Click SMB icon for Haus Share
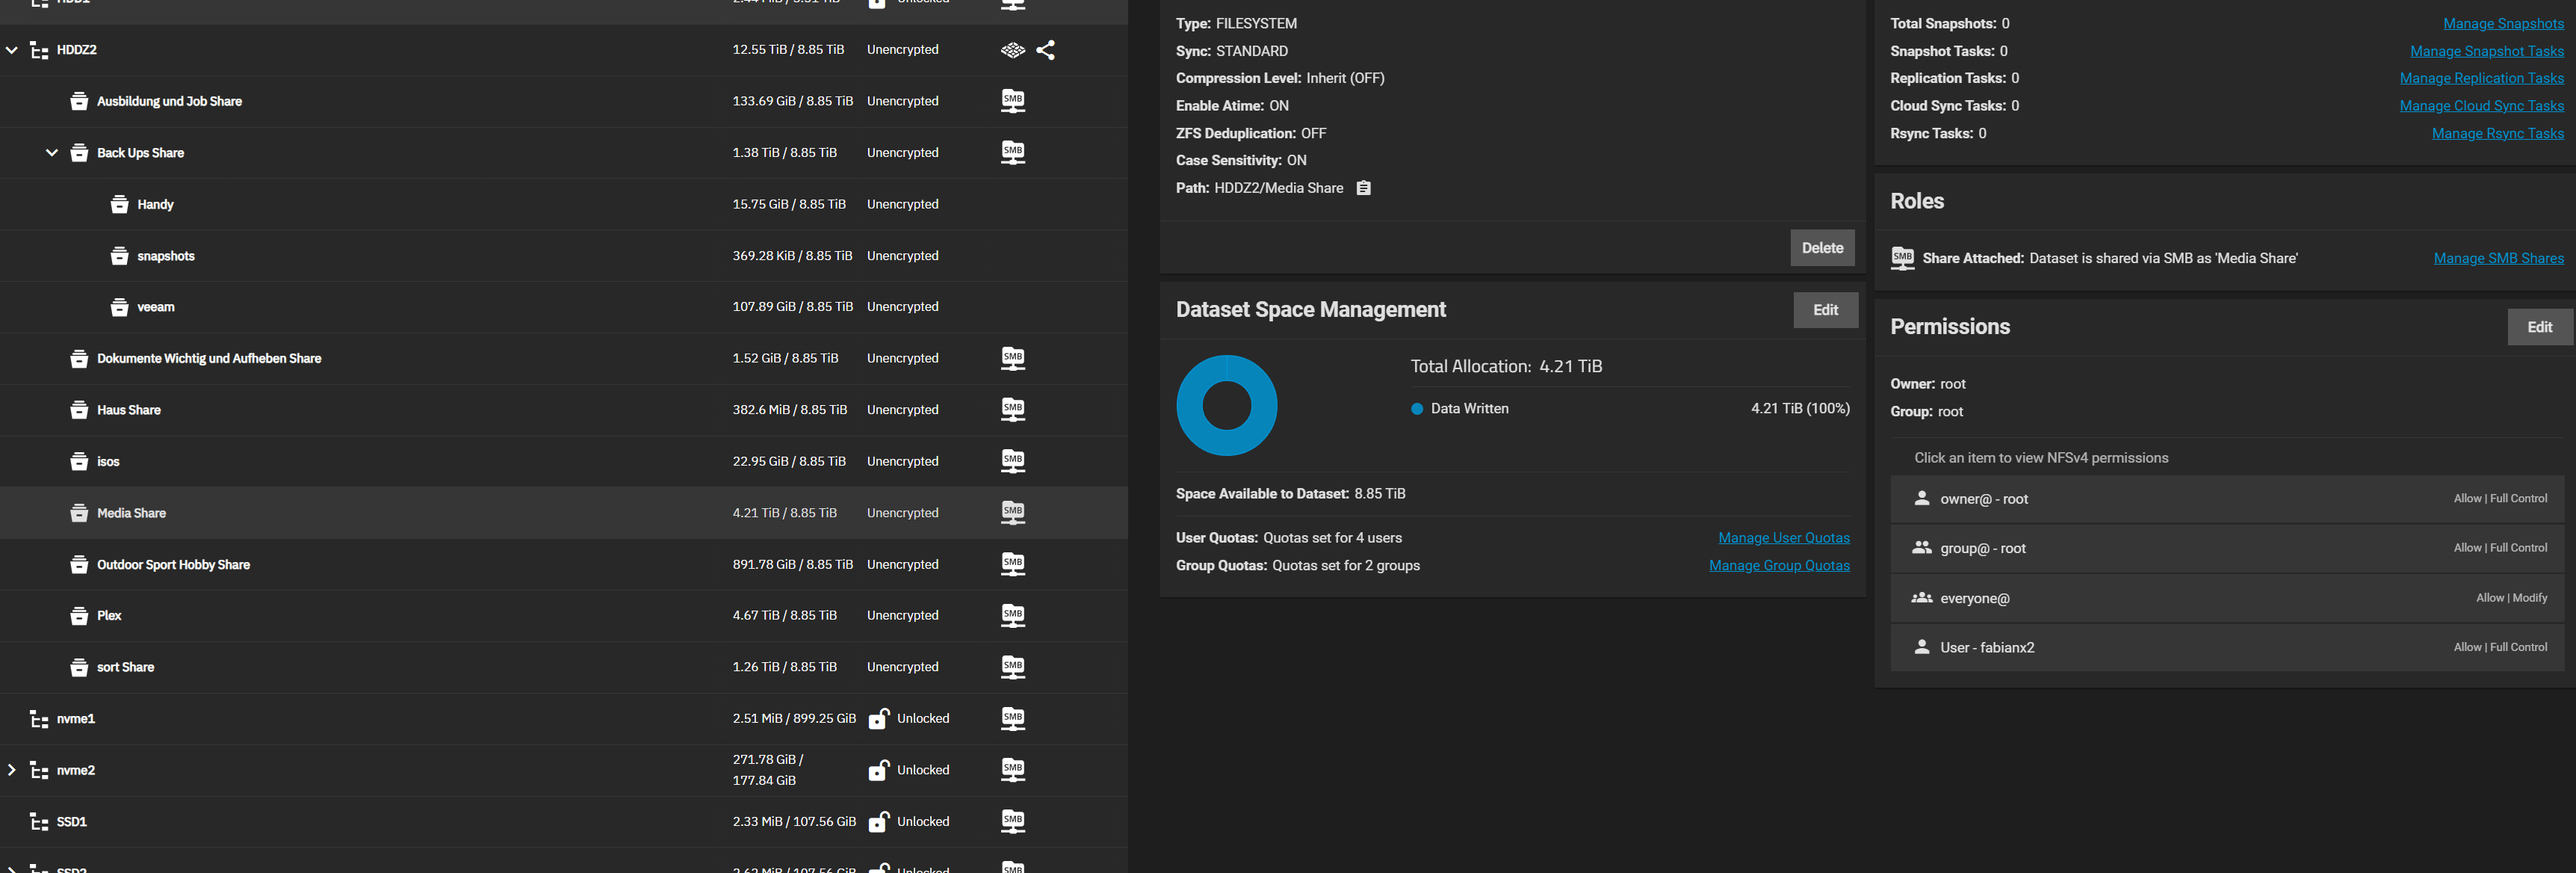The height and width of the screenshot is (873, 2576). (x=1013, y=410)
